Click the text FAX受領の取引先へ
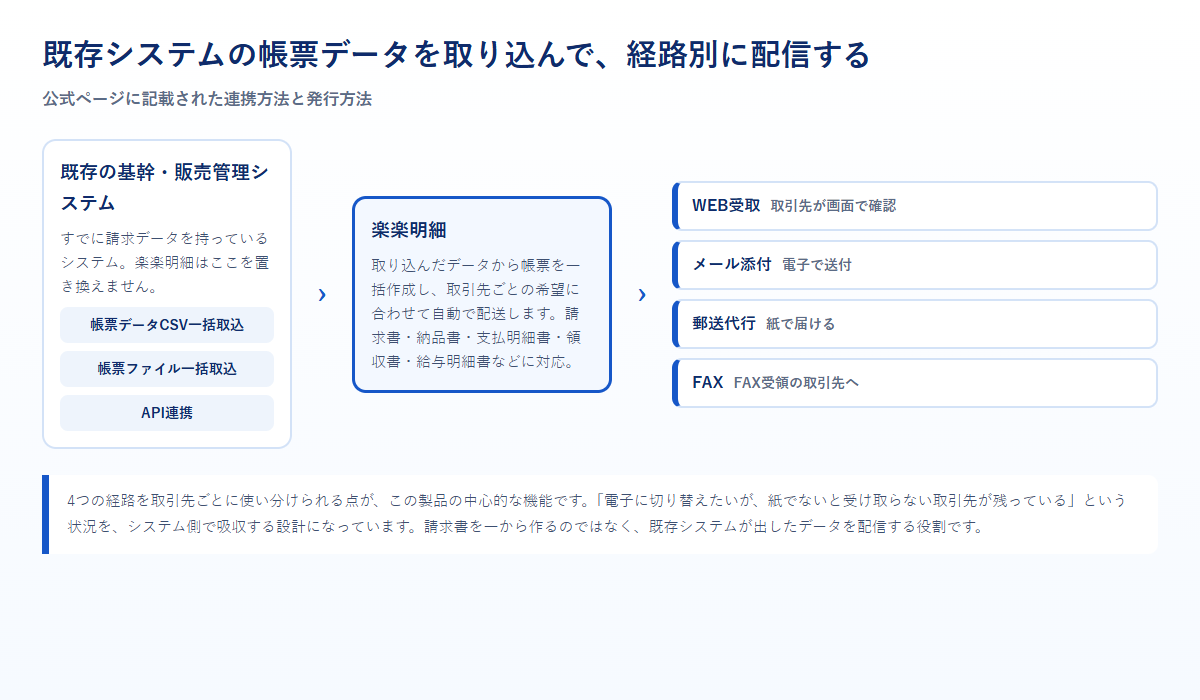1200x700 pixels. (x=796, y=383)
